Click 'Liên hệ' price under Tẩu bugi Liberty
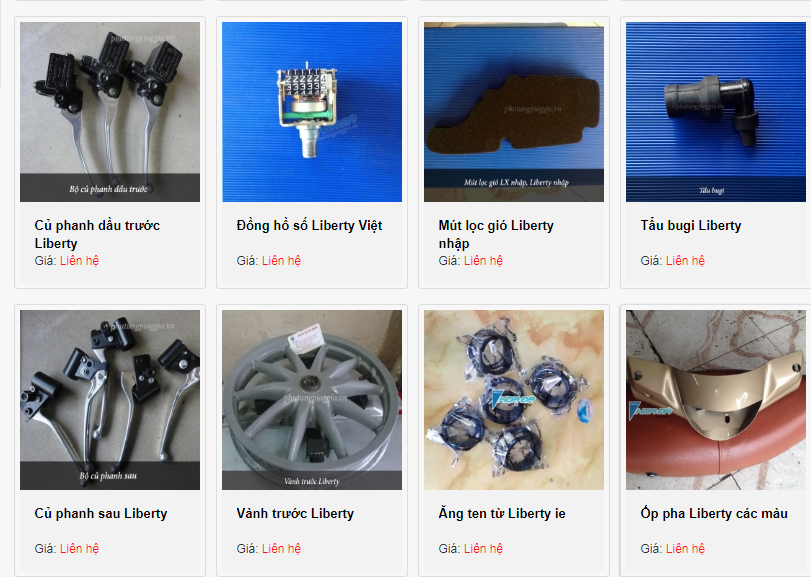The width and height of the screenshot is (811, 577). click(x=685, y=261)
